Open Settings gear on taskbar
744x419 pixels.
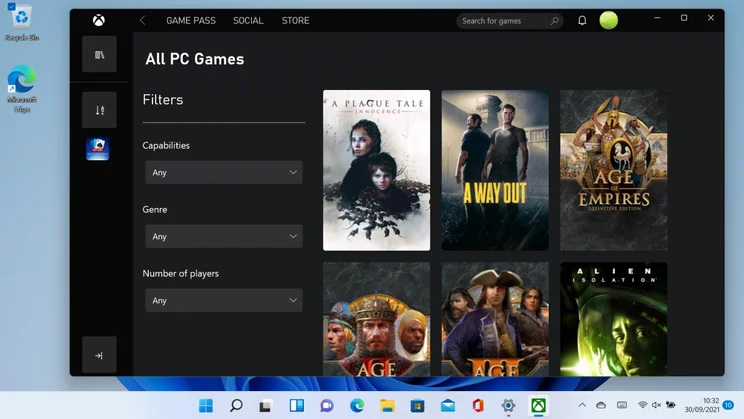coord(508,405)
